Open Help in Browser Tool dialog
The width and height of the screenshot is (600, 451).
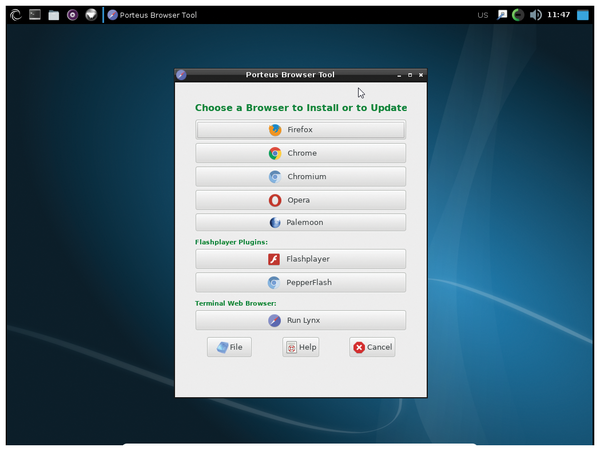pyautogui.click(x=301, y=347)
